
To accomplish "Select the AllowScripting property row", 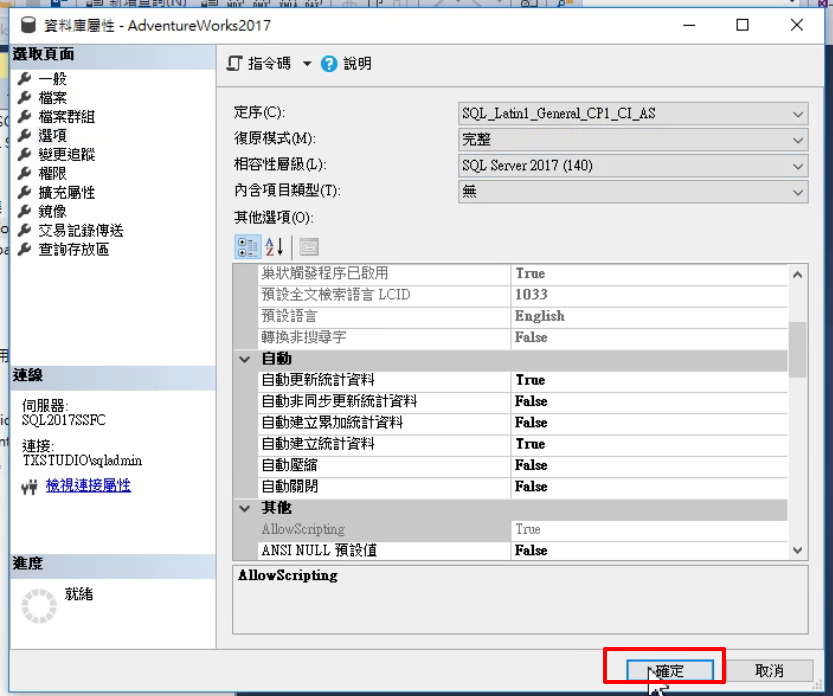I will pos(523,529).
